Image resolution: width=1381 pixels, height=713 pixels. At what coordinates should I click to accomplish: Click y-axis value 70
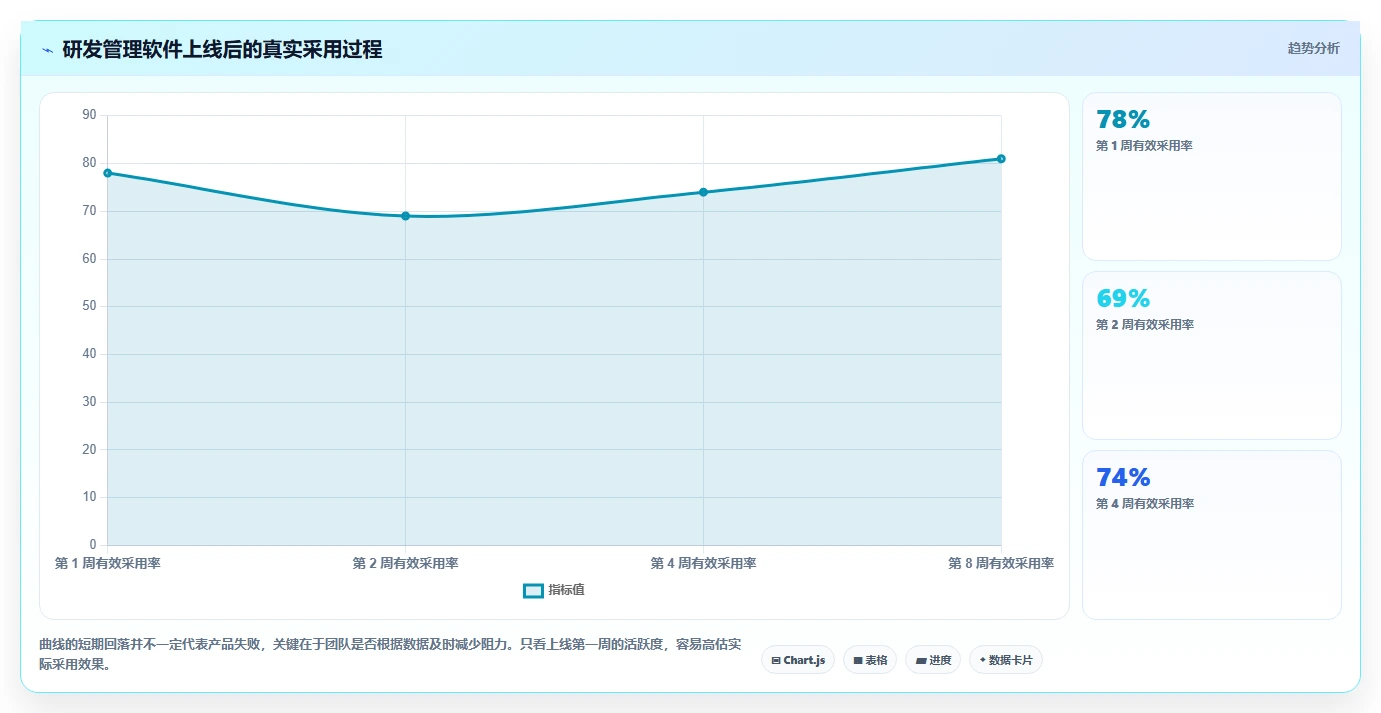[x=89, y=211]
